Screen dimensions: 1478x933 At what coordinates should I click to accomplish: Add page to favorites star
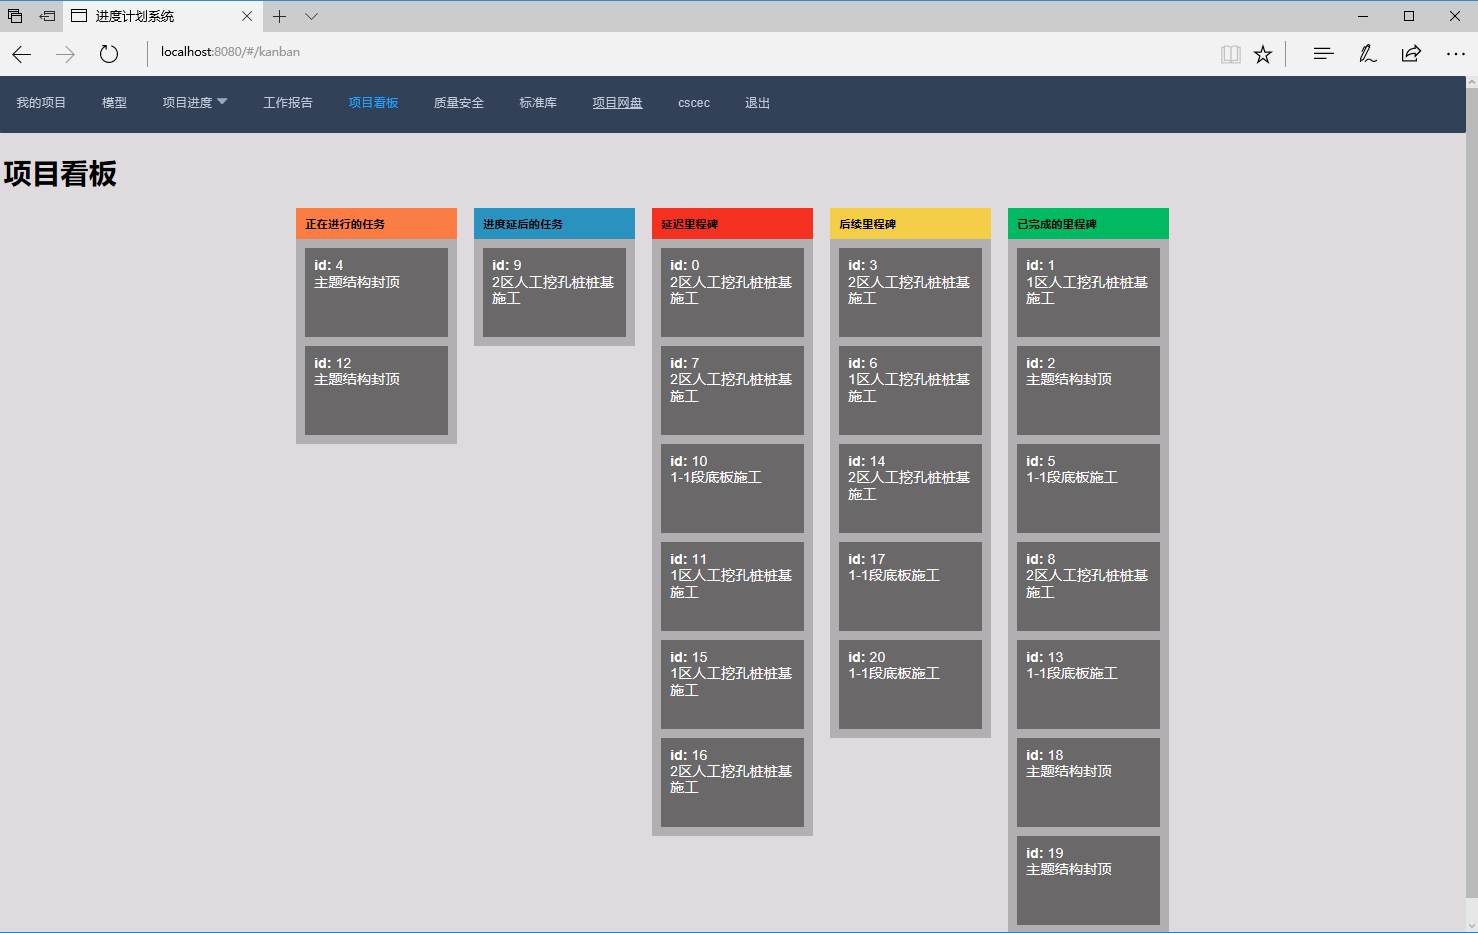click(x=1263, y=54)
